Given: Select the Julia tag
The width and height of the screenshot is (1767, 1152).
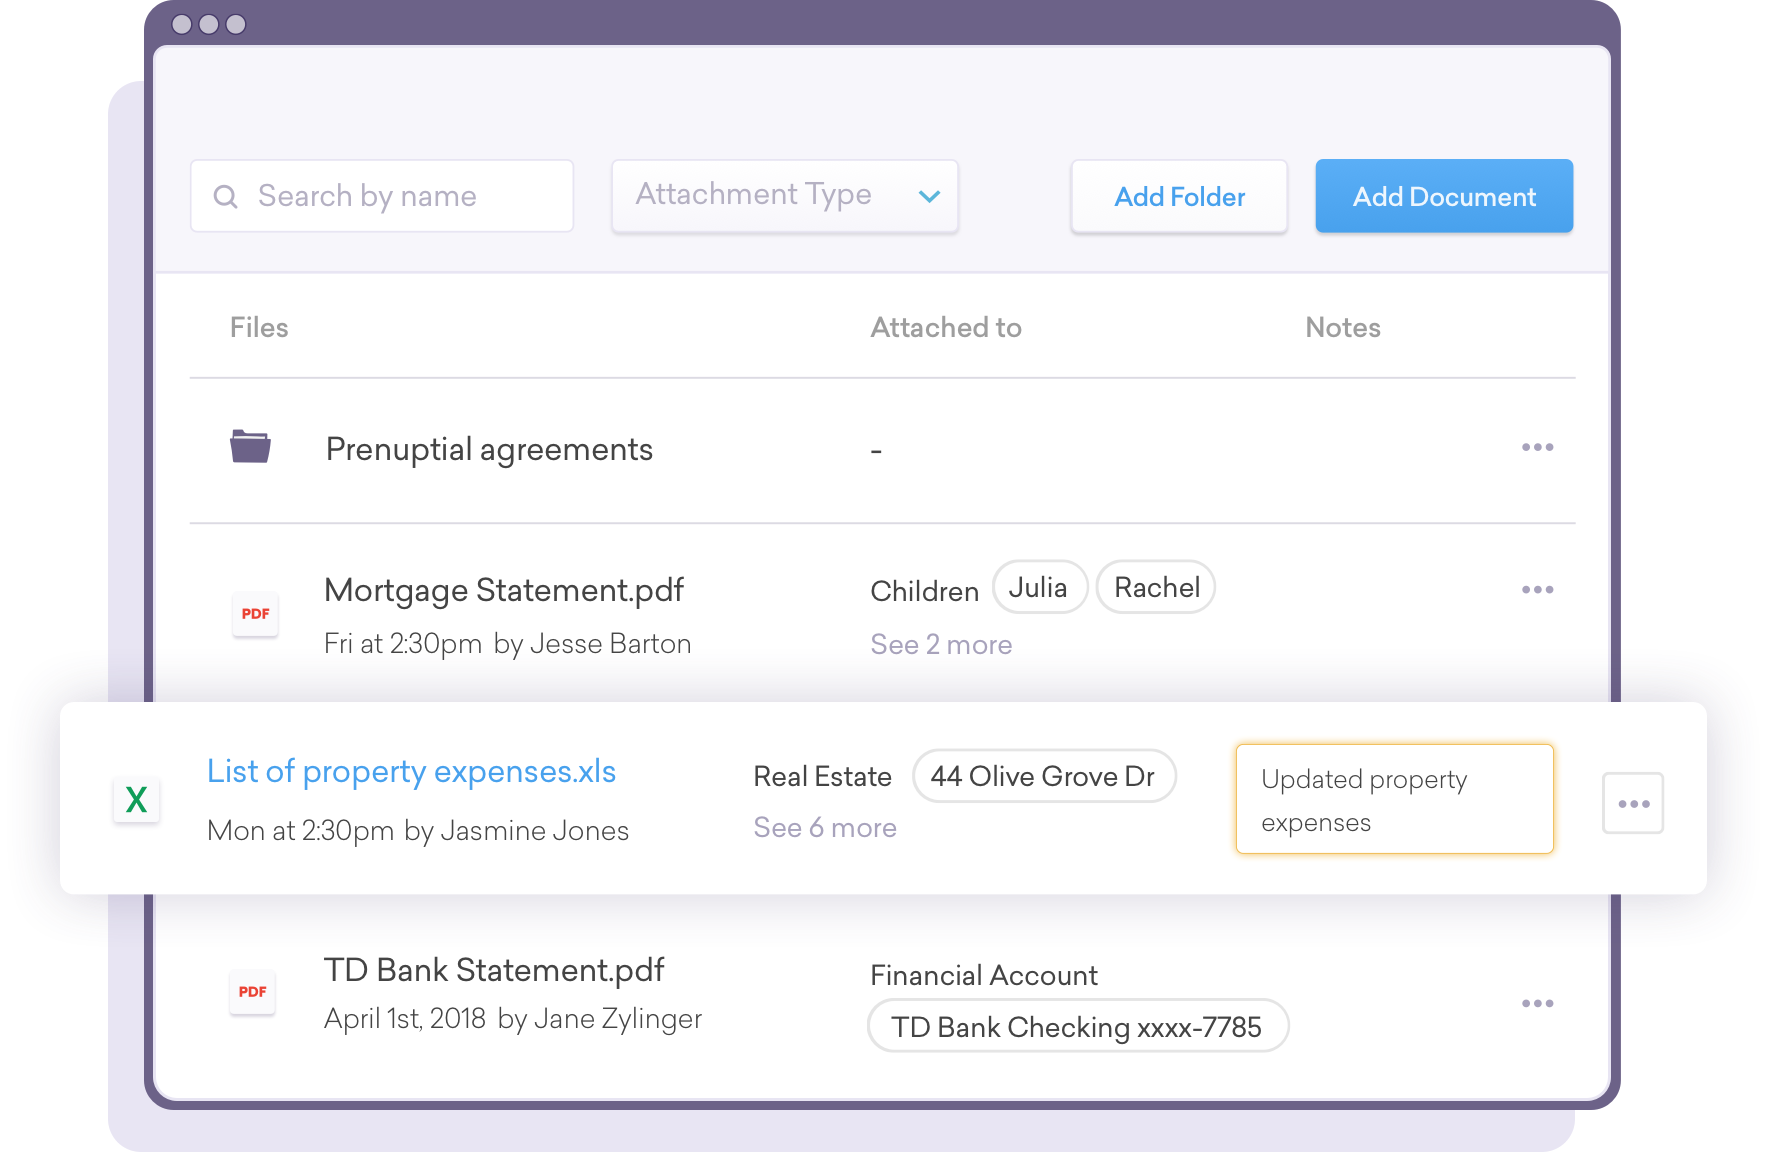Looking at the screenshot, I should 1039,588.
